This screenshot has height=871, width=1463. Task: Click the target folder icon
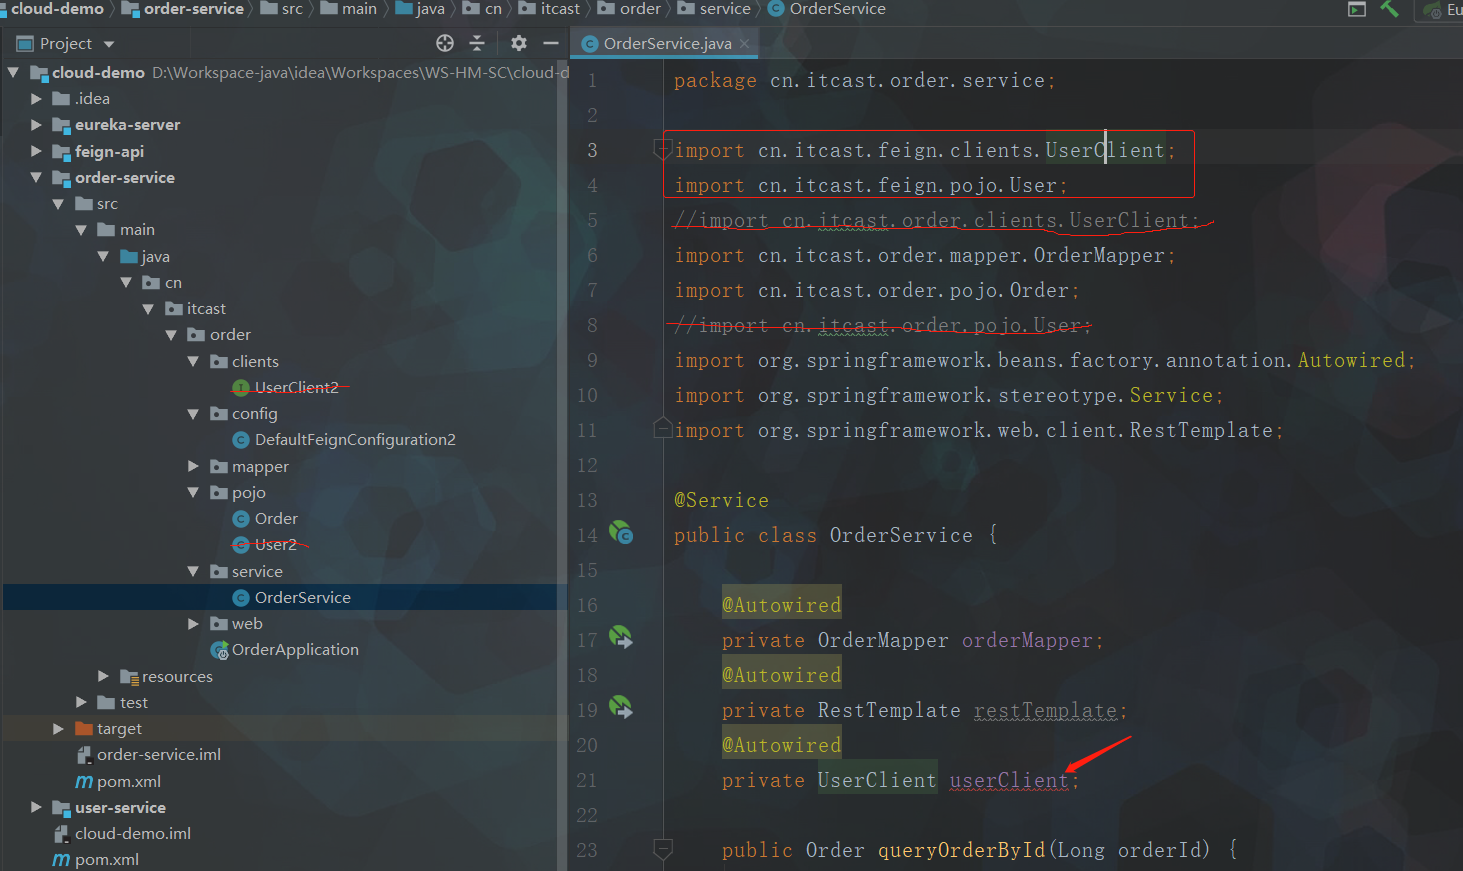[x=84, y=729]
